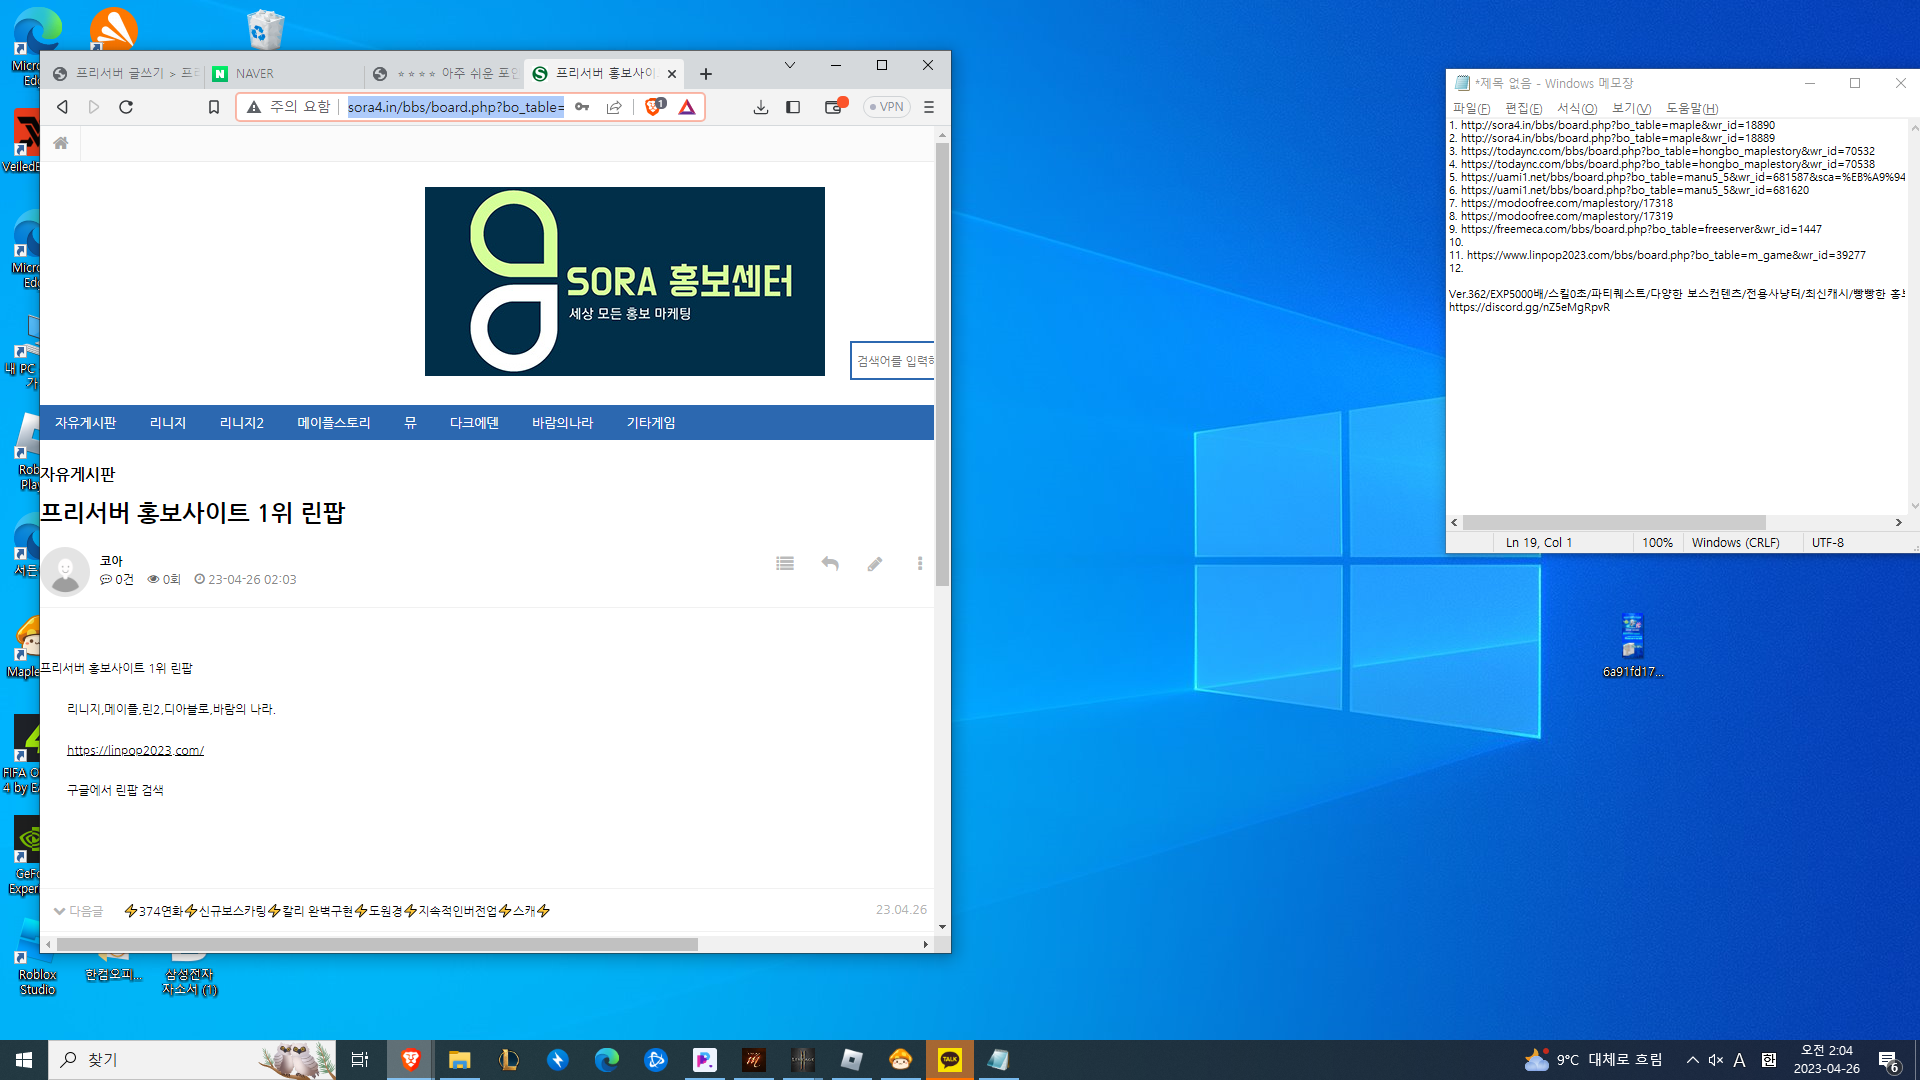1920x1080 pixels.
Task: Open the post's three-dot more options
Action: pyautogui.click(x=920, y=564)
